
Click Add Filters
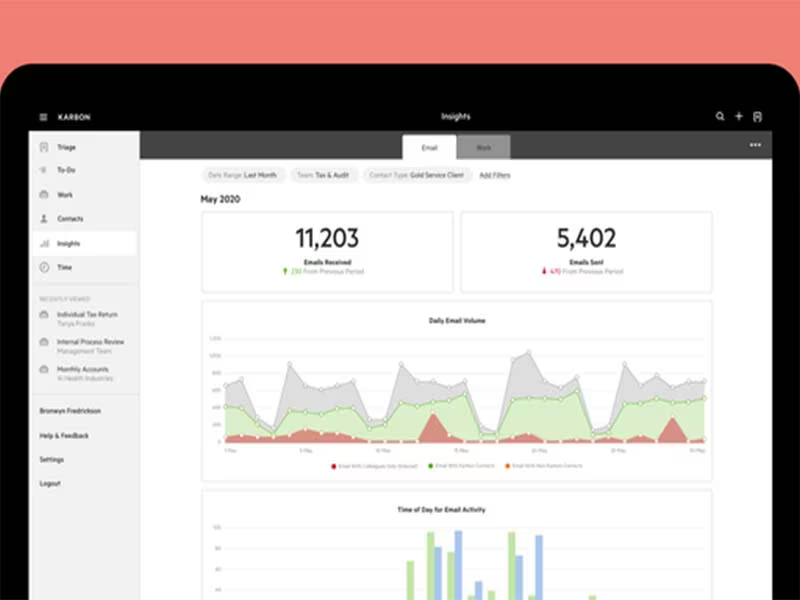494,175
